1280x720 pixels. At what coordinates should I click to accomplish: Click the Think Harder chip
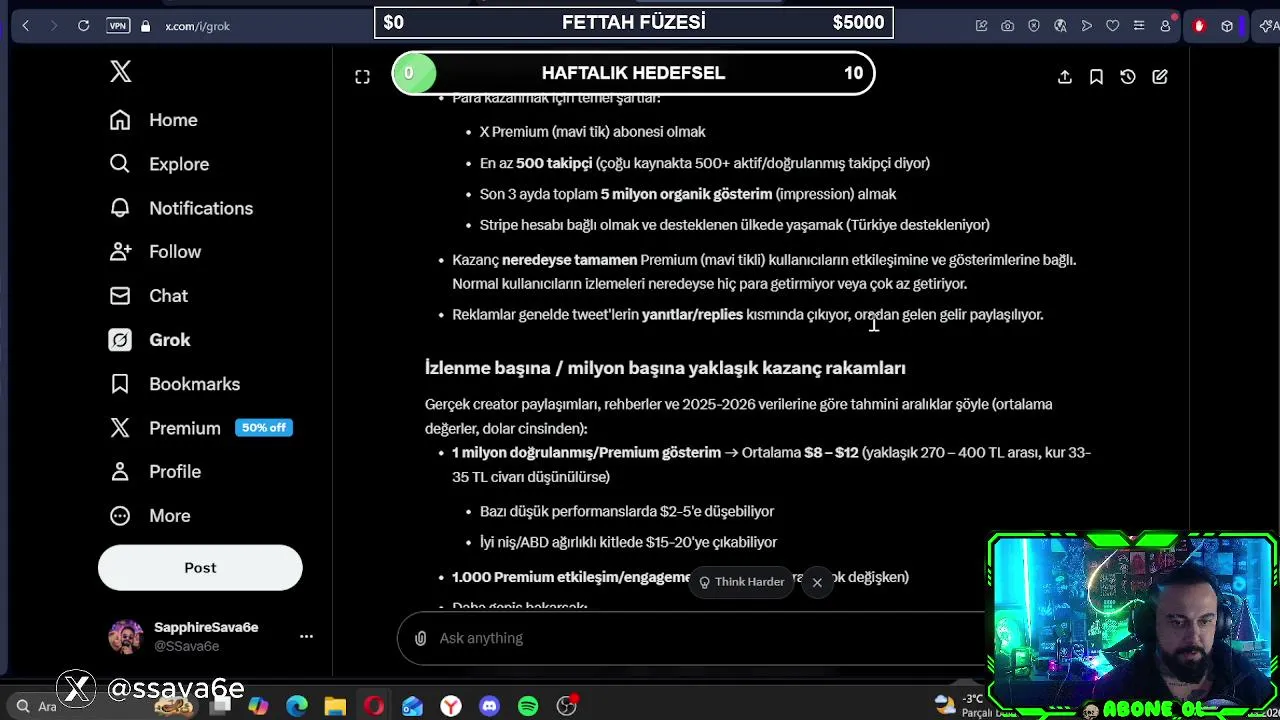(x=741, y=582)
